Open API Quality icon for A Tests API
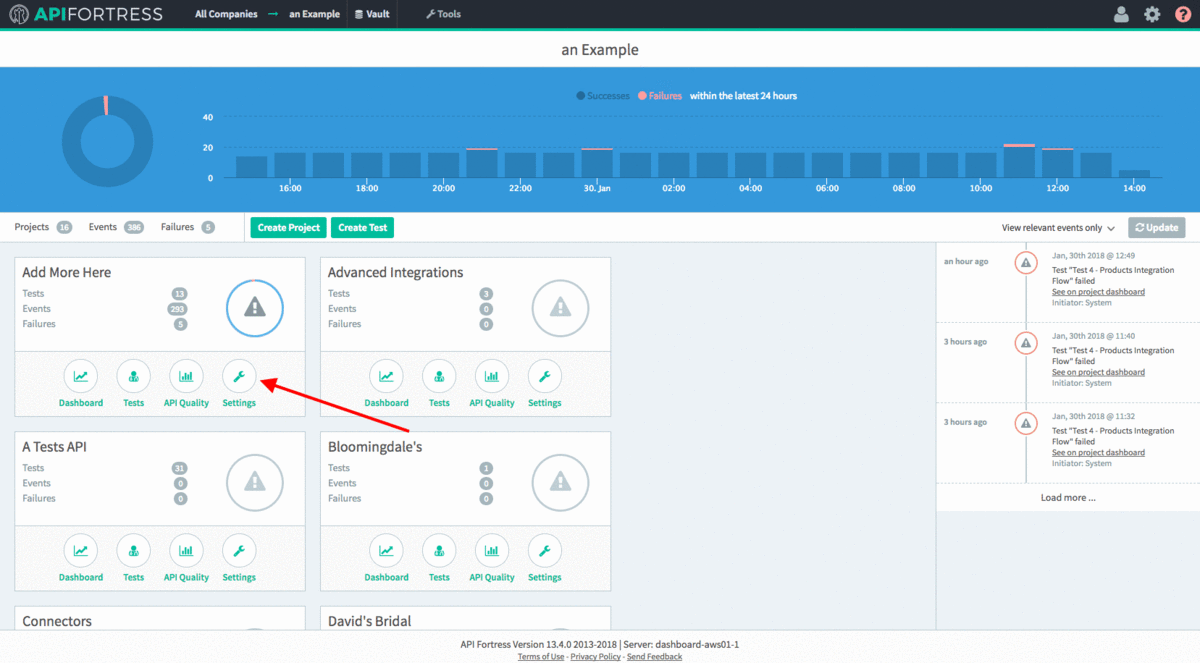 (x=186, y=551)
